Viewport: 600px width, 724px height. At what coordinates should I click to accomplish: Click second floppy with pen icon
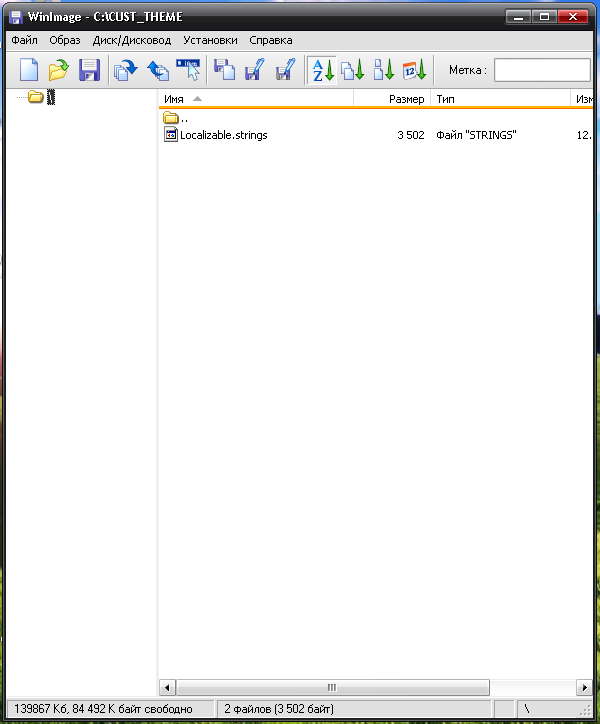coord(285,70)
